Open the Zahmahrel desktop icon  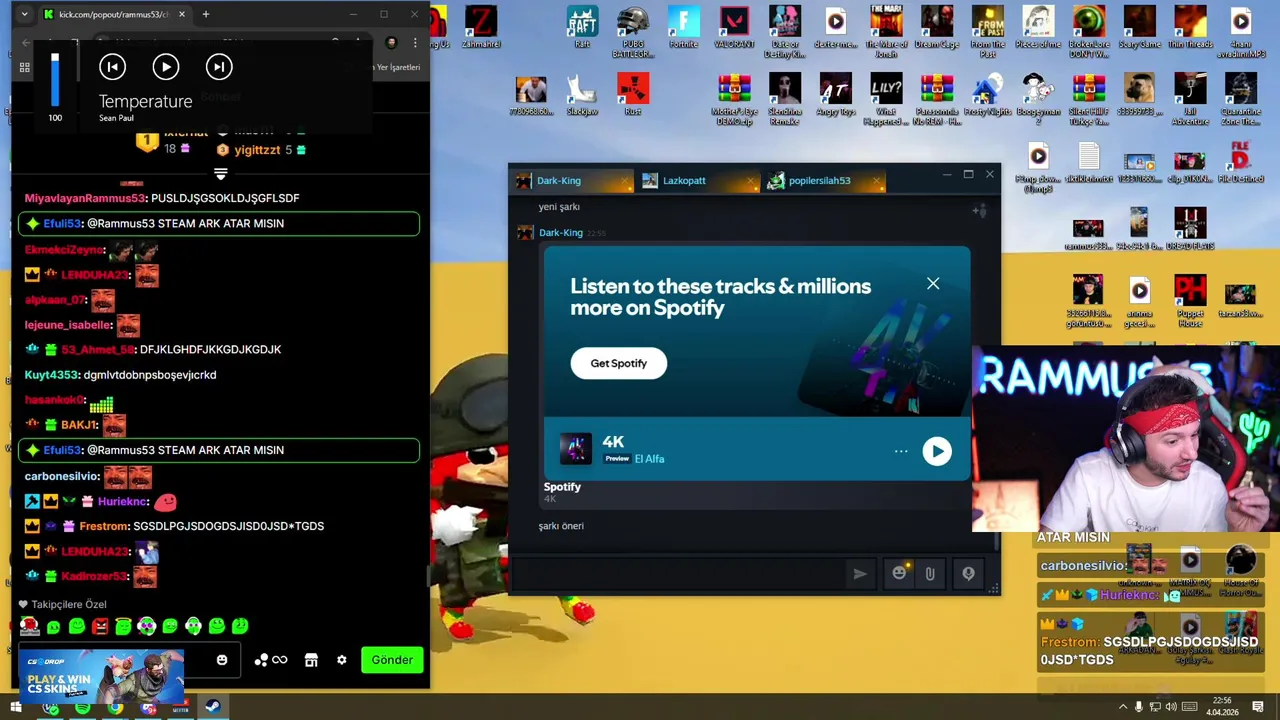tap(481, 27)
